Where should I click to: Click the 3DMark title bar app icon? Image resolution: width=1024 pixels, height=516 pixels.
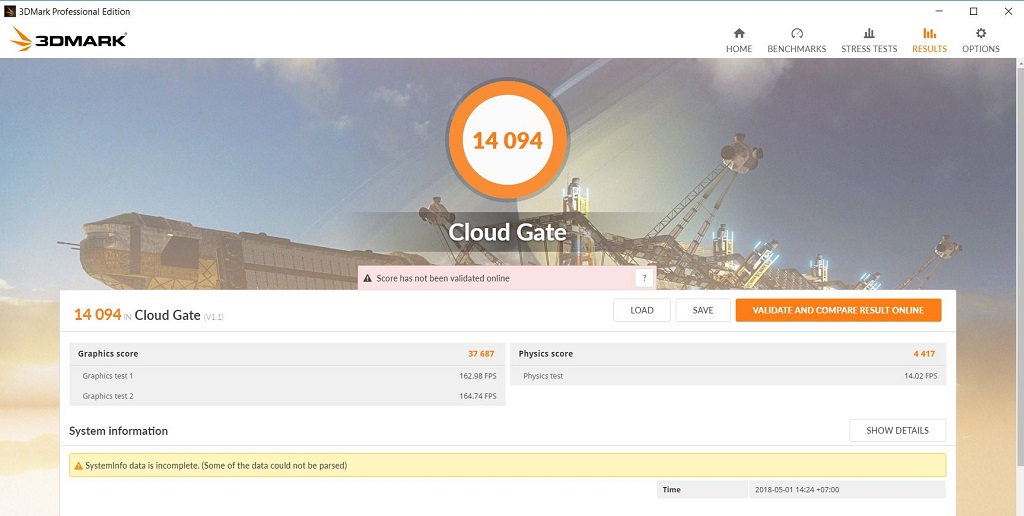[x=10, y=11]
